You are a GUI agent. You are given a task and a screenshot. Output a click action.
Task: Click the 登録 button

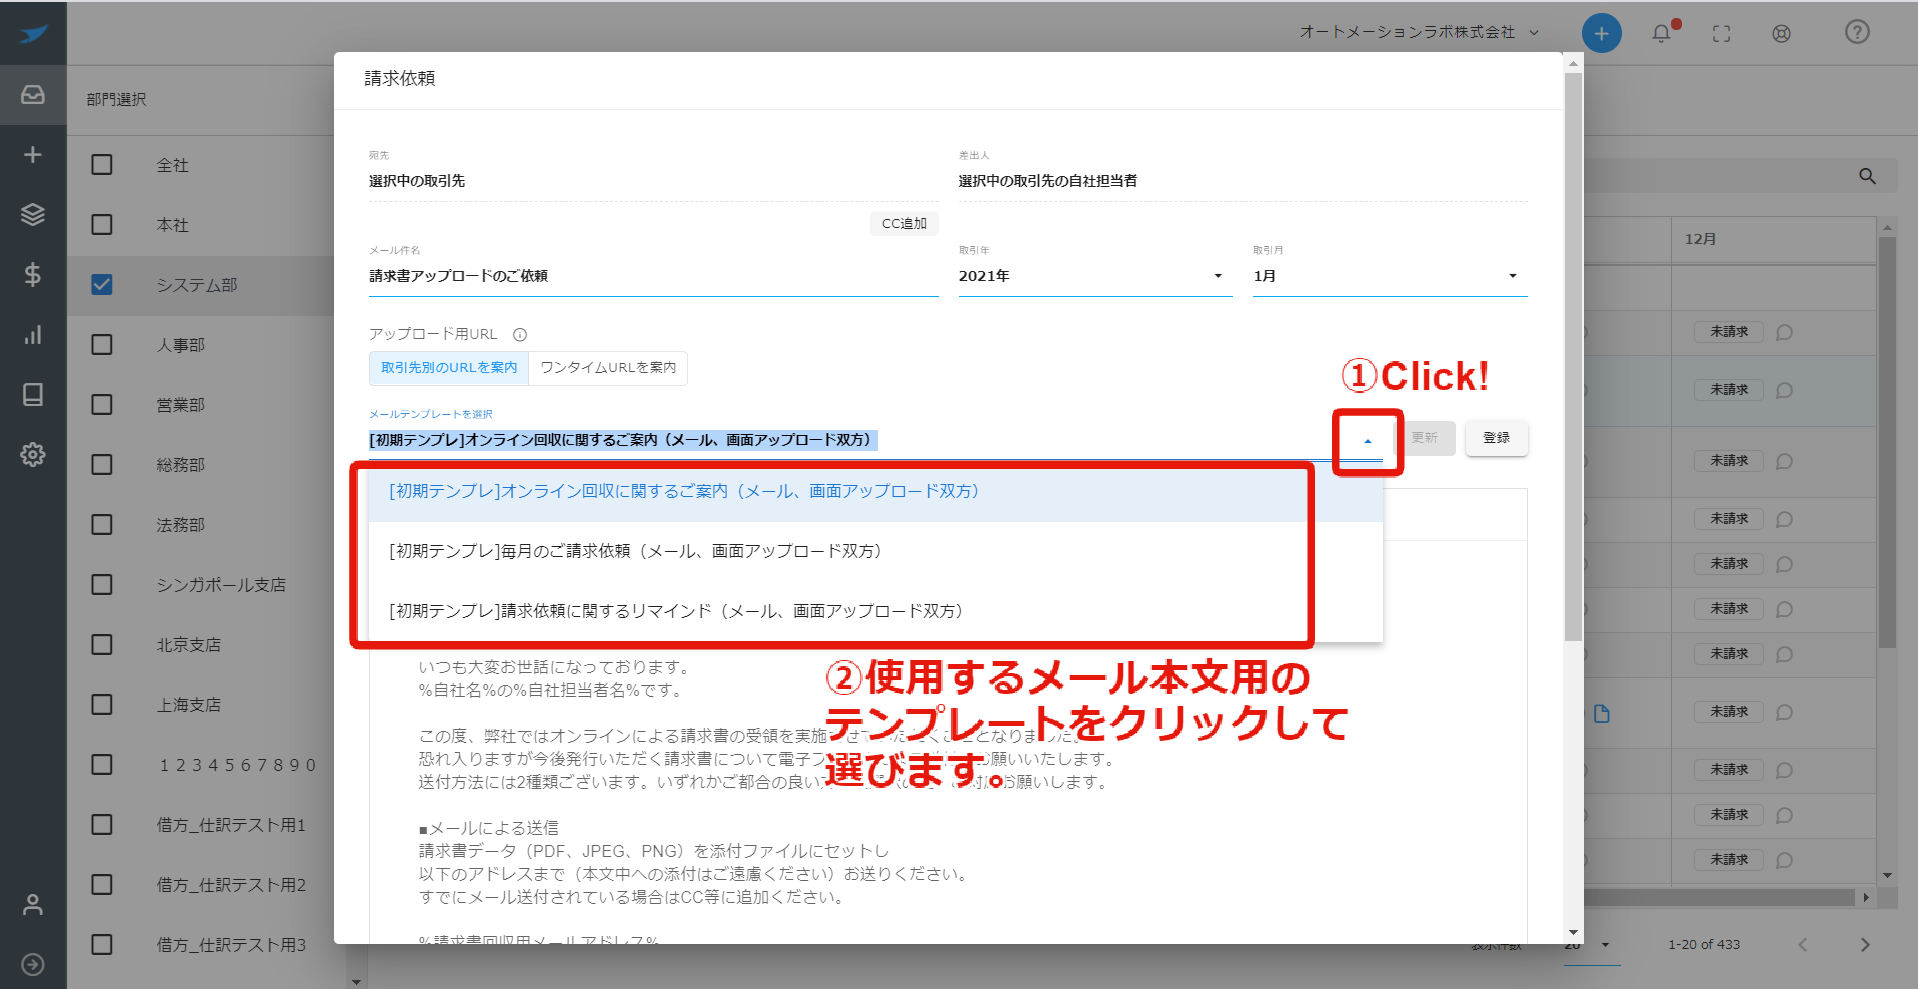pos(1496,438)
